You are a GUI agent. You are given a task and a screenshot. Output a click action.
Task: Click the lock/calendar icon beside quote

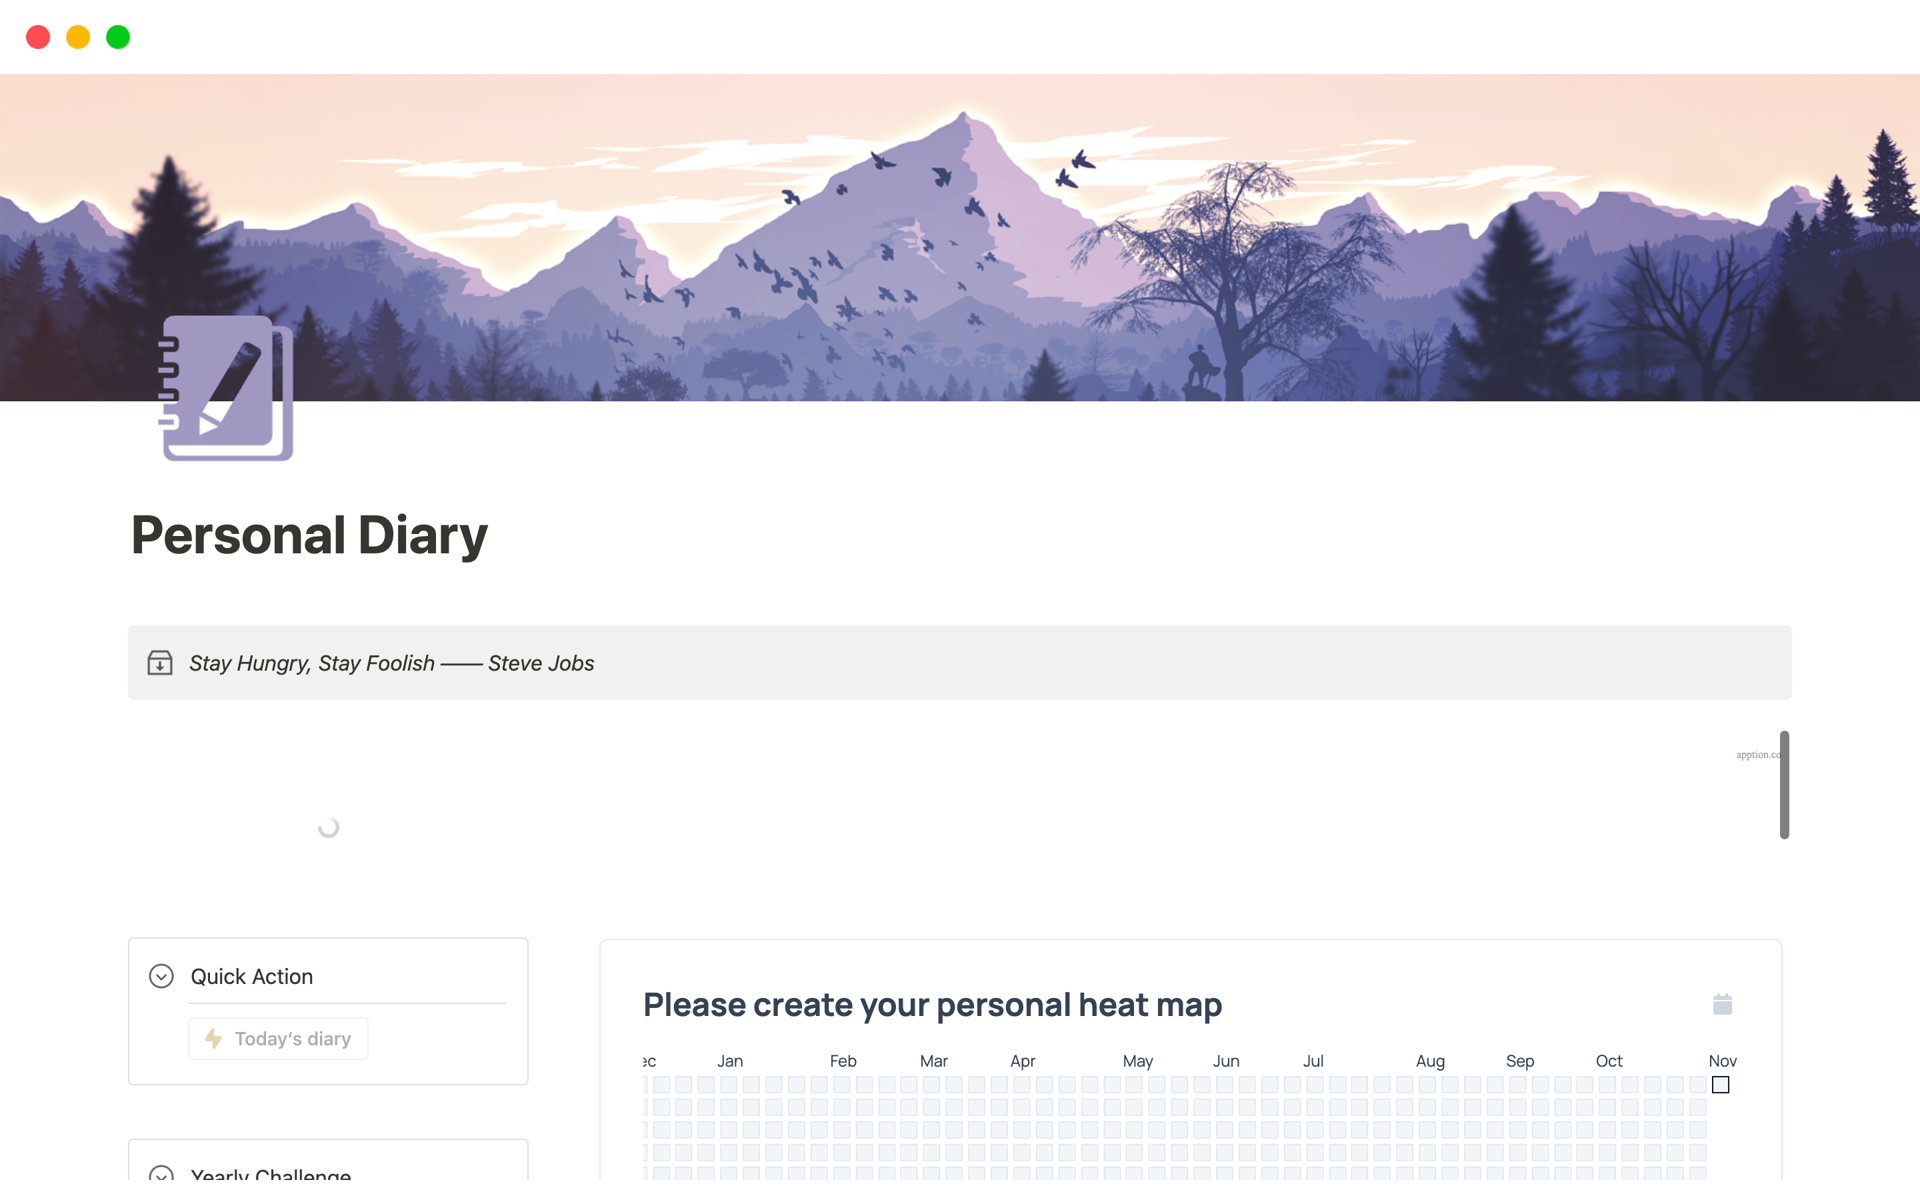160,662
